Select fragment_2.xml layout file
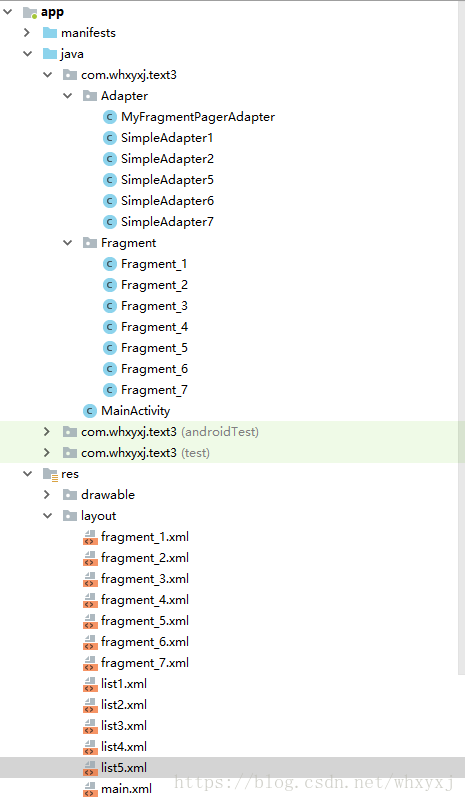The image size is (465, 802). point(145,558)
